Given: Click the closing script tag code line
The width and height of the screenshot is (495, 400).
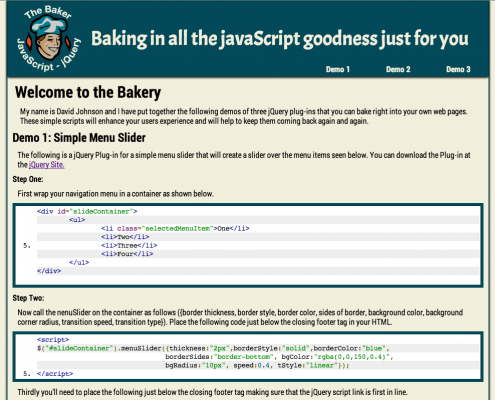Looking at the screenshot, I should pyautogui.click(x=55, y=374).
